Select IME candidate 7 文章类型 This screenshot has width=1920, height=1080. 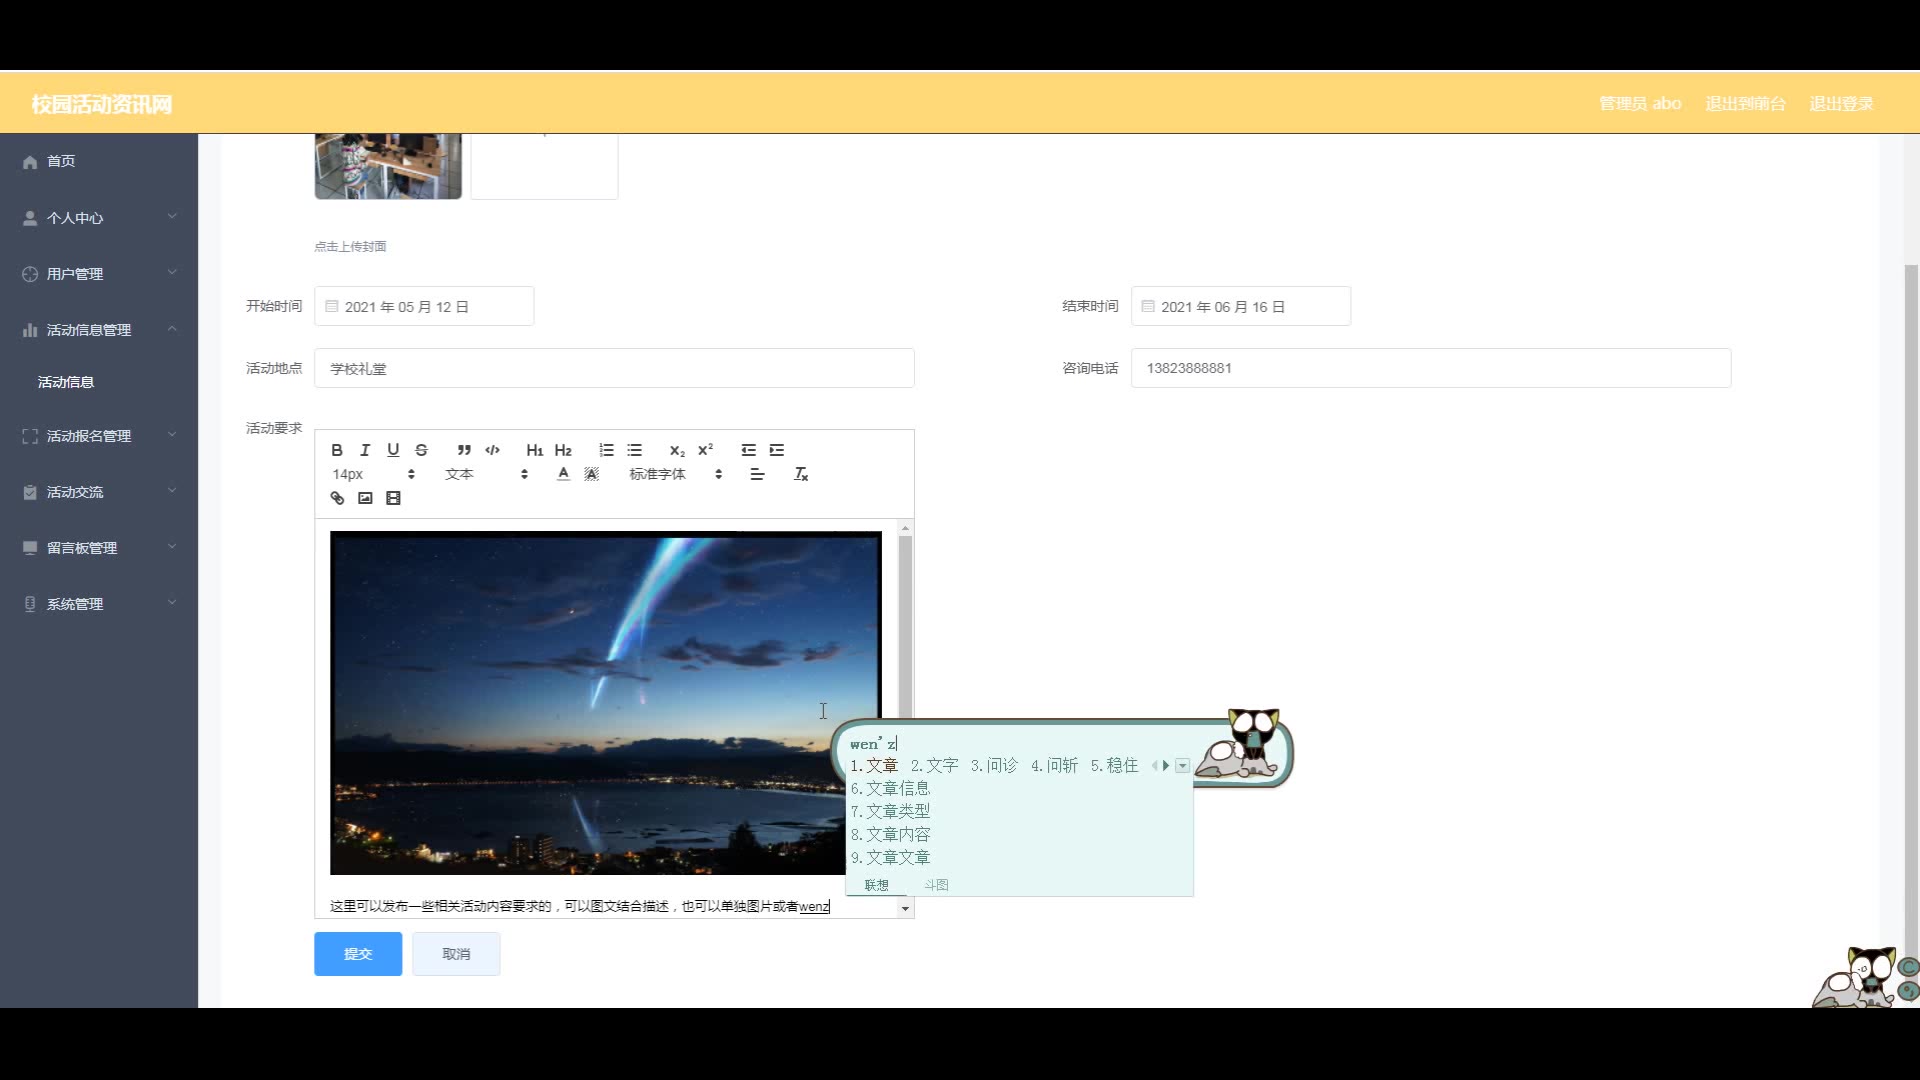(x=890, y=811)
